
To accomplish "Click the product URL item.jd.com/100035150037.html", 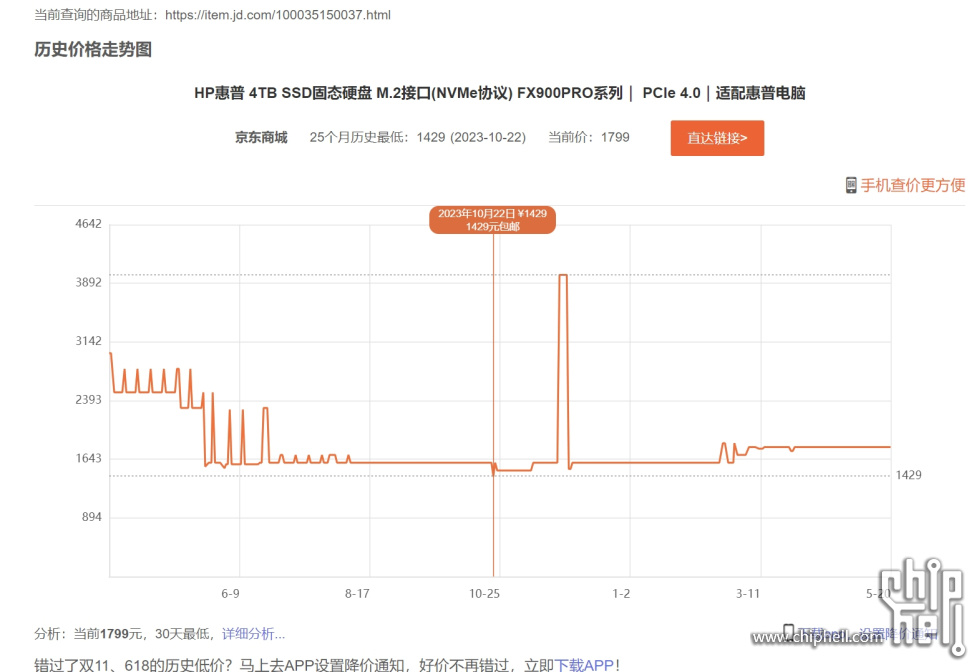I will (x=278, y=15).
